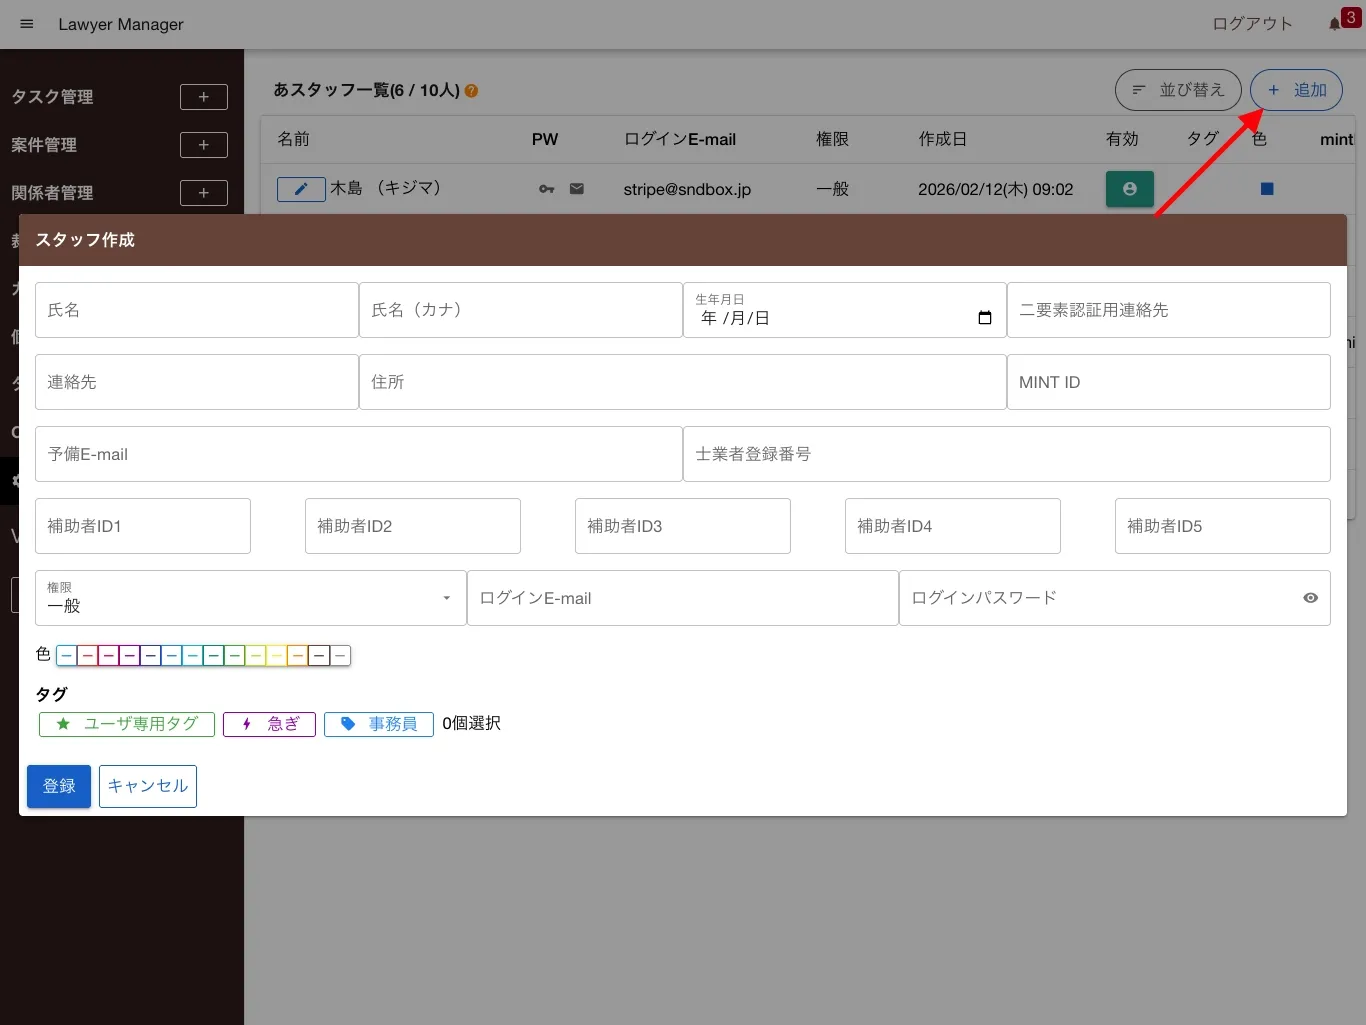Open the notification bell with badge 3
The width and height of the screenshot is (1366, 1025).
[1335, 24]
